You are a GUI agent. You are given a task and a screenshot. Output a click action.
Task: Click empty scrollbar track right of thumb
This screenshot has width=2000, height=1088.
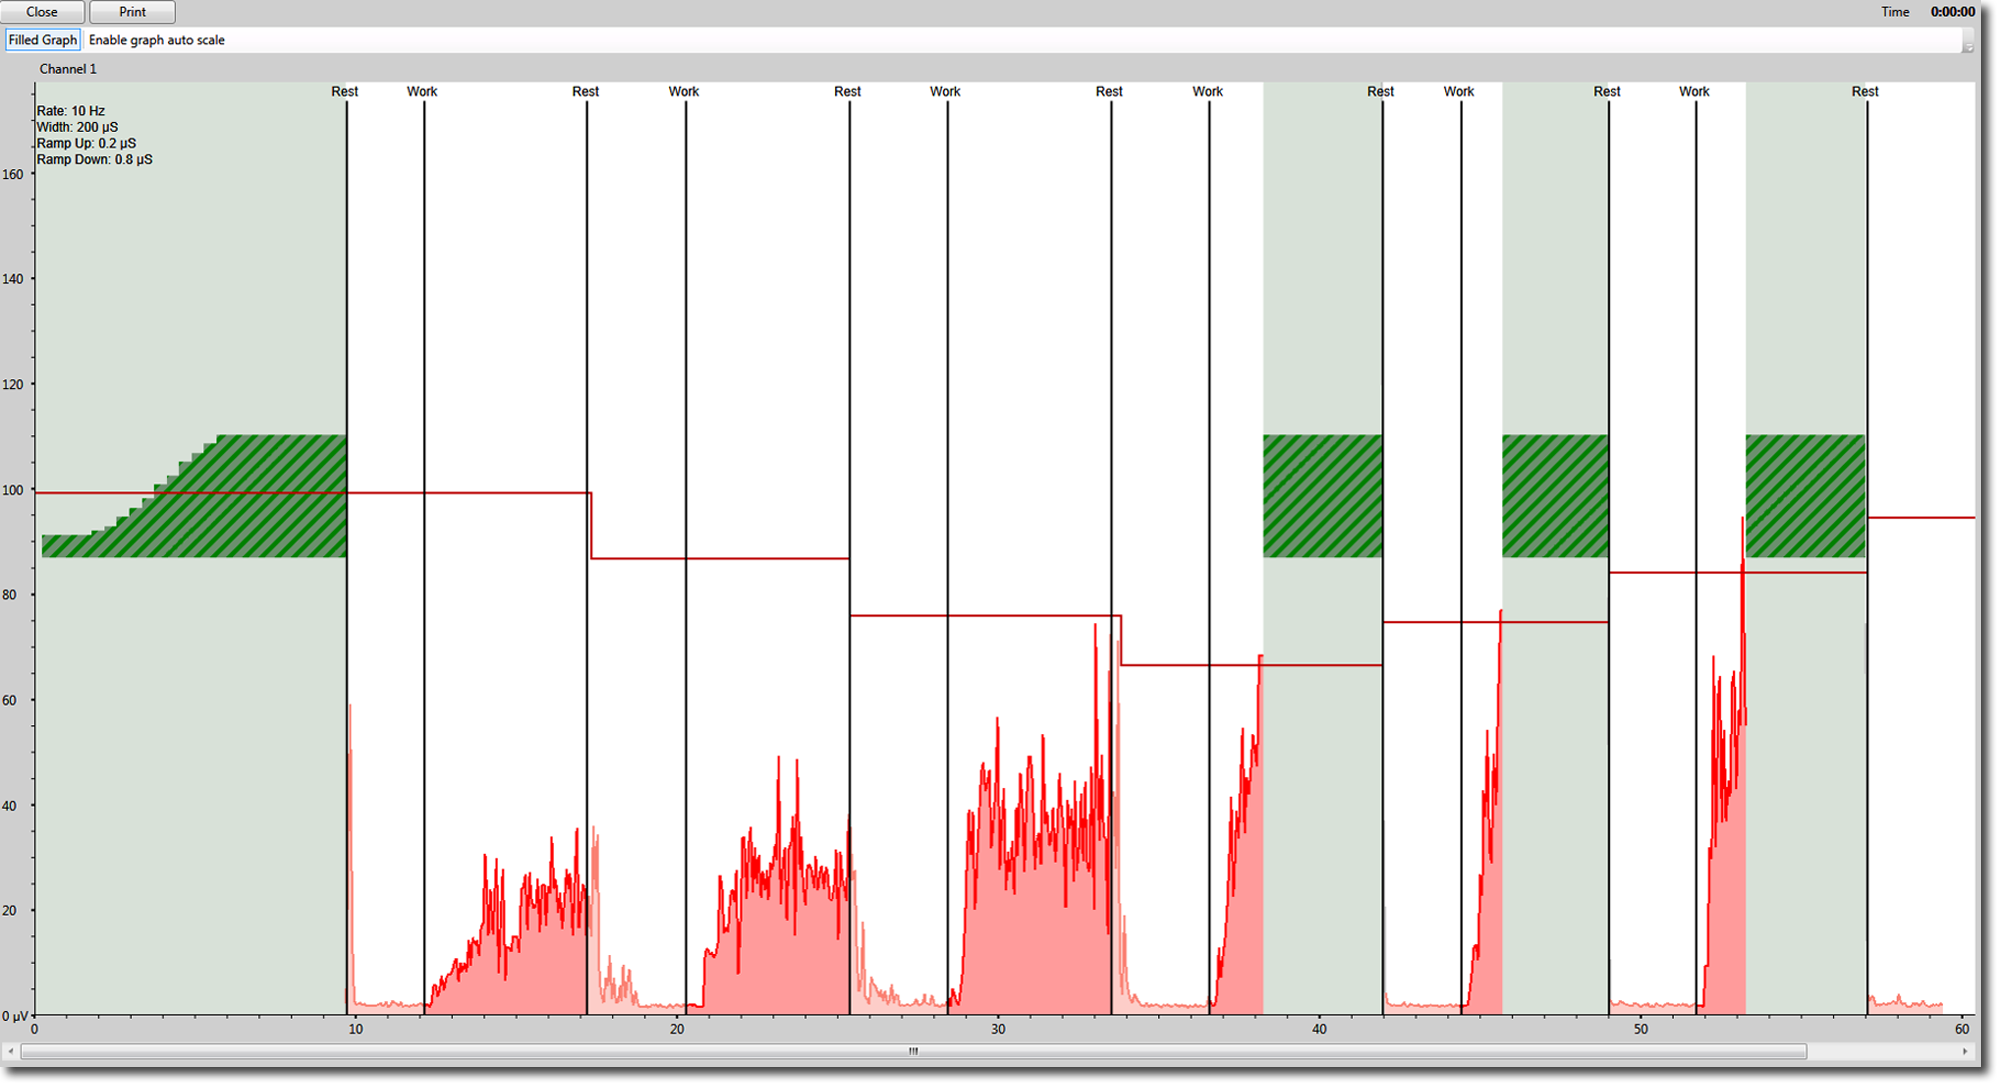[x=1880, y=1052]
